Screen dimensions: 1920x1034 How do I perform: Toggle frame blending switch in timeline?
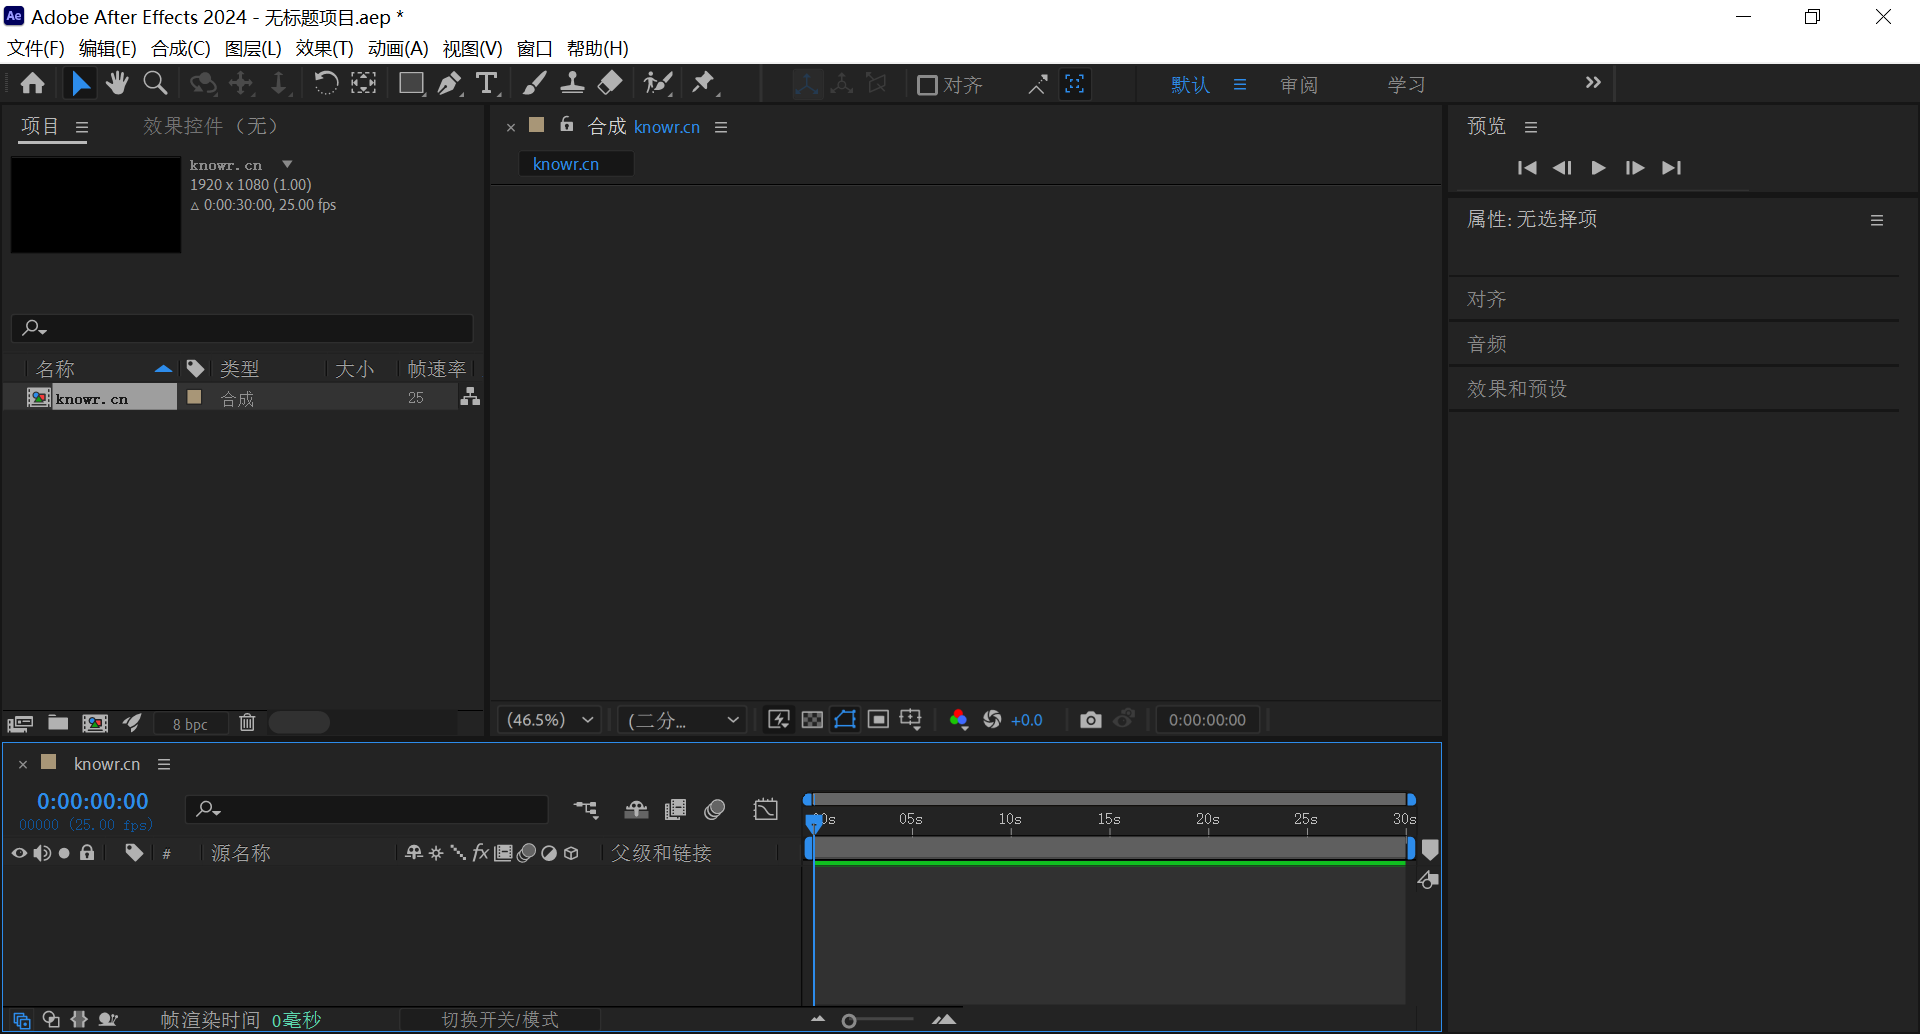pyautogui.click(x=676, y=809)
